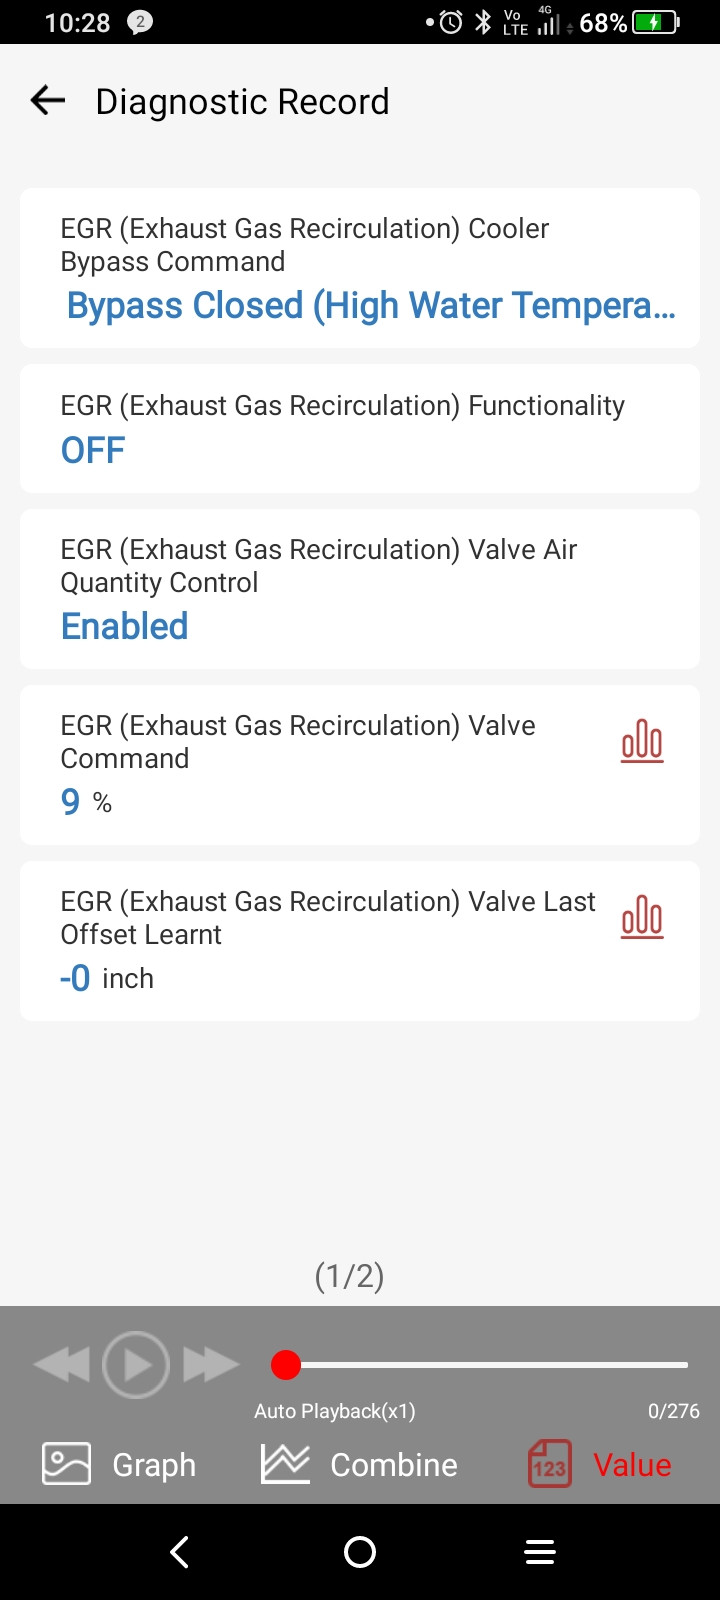
Task: Open chart icon for EGR Valve Command
Action: point(642,742)
